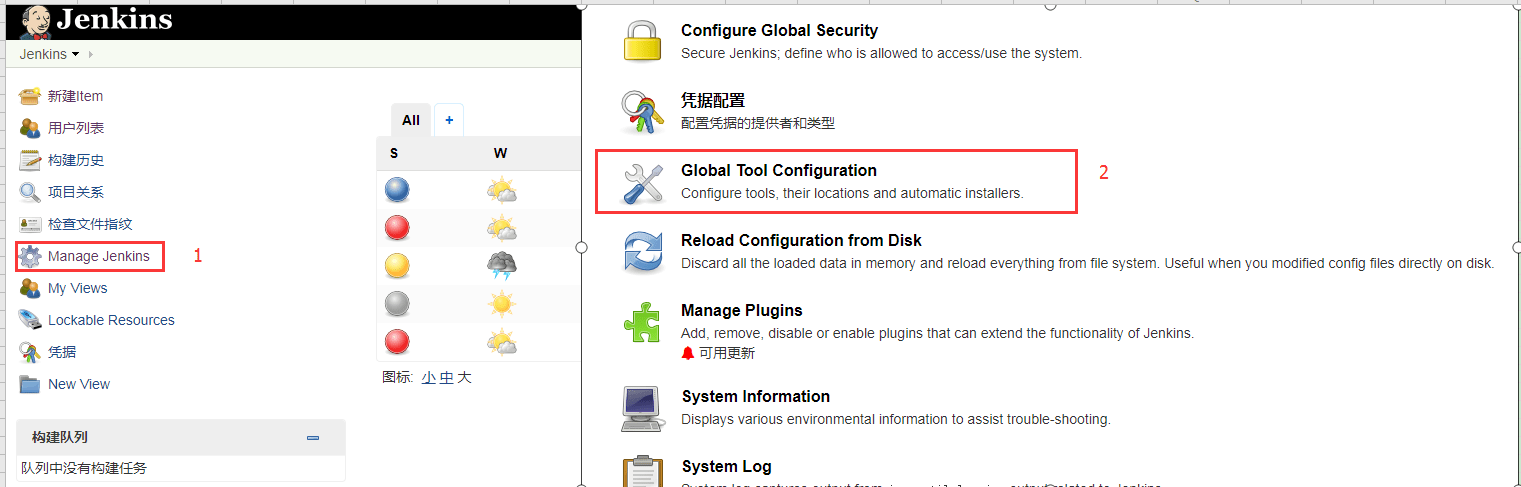1521x487 pixels.
Task: Open Reload Configuration from Disk heading link
Action: (x=801, y=241)
